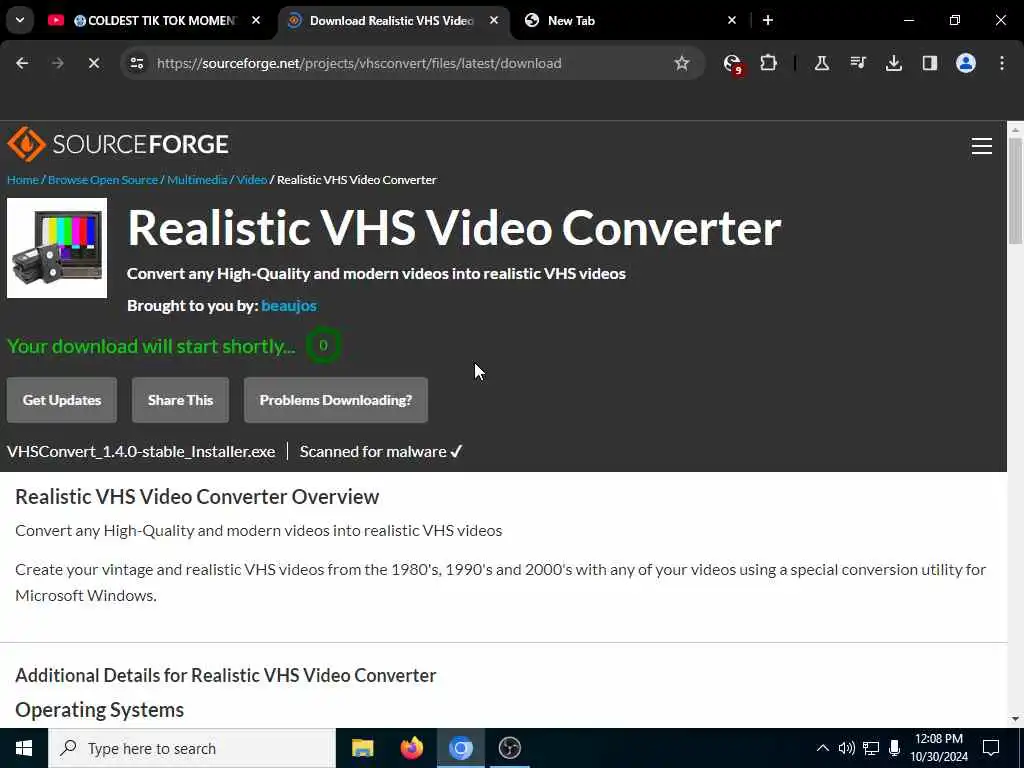Click the Problems Downloading? button
Viewport: 1024px width, 768px height.
[336, 400]
